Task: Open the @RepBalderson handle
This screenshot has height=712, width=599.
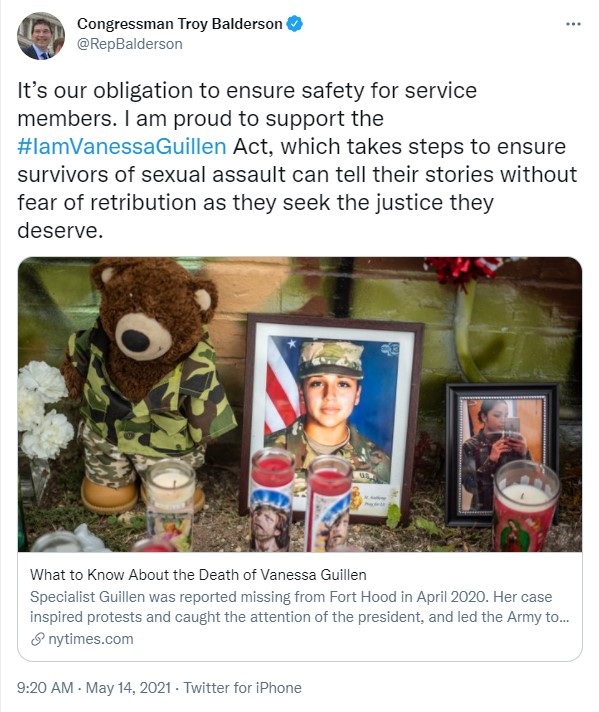Action: 130,44
